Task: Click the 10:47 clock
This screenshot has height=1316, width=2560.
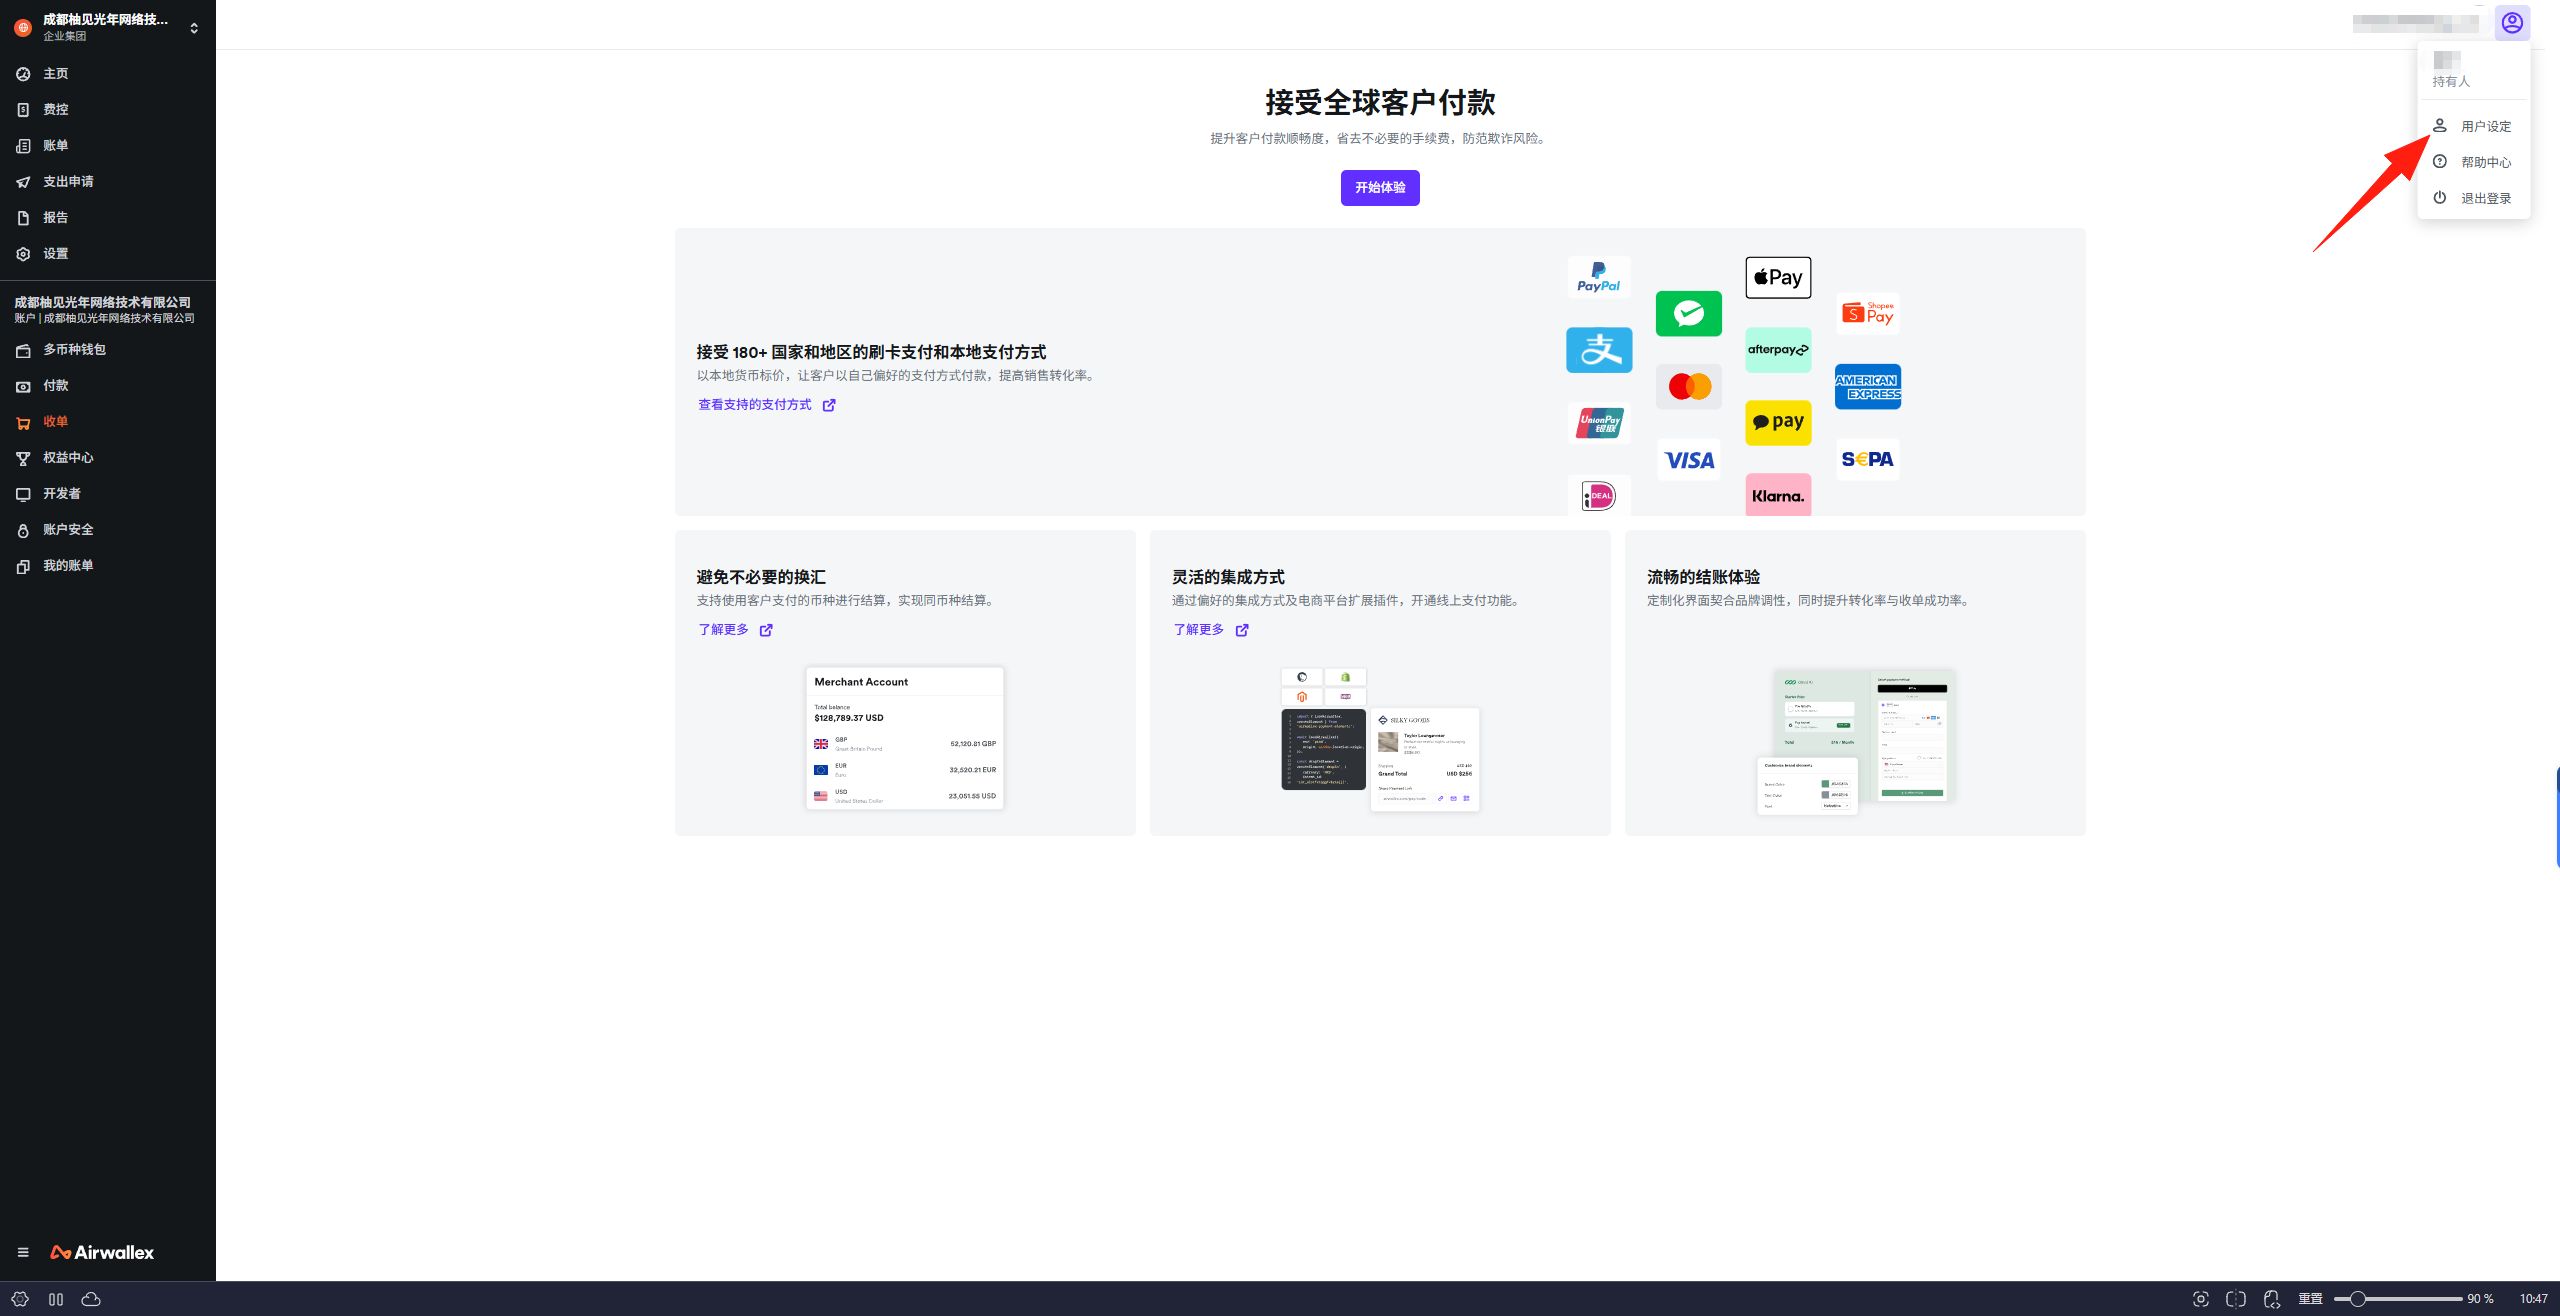Action: [x=2533, y=1299]
